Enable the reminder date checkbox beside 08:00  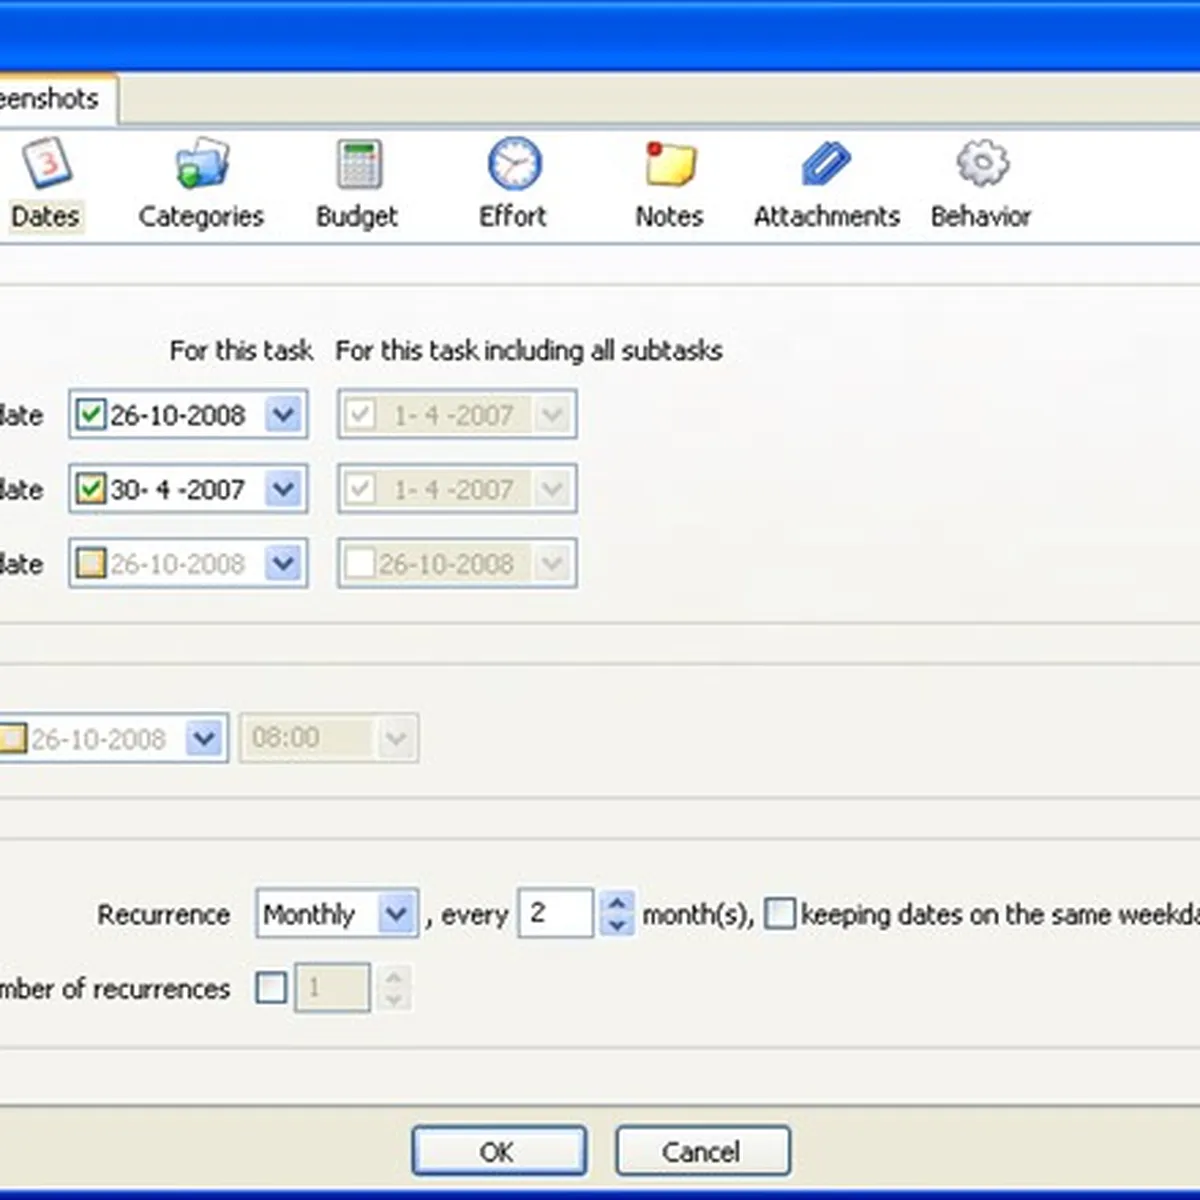[12, 739]
